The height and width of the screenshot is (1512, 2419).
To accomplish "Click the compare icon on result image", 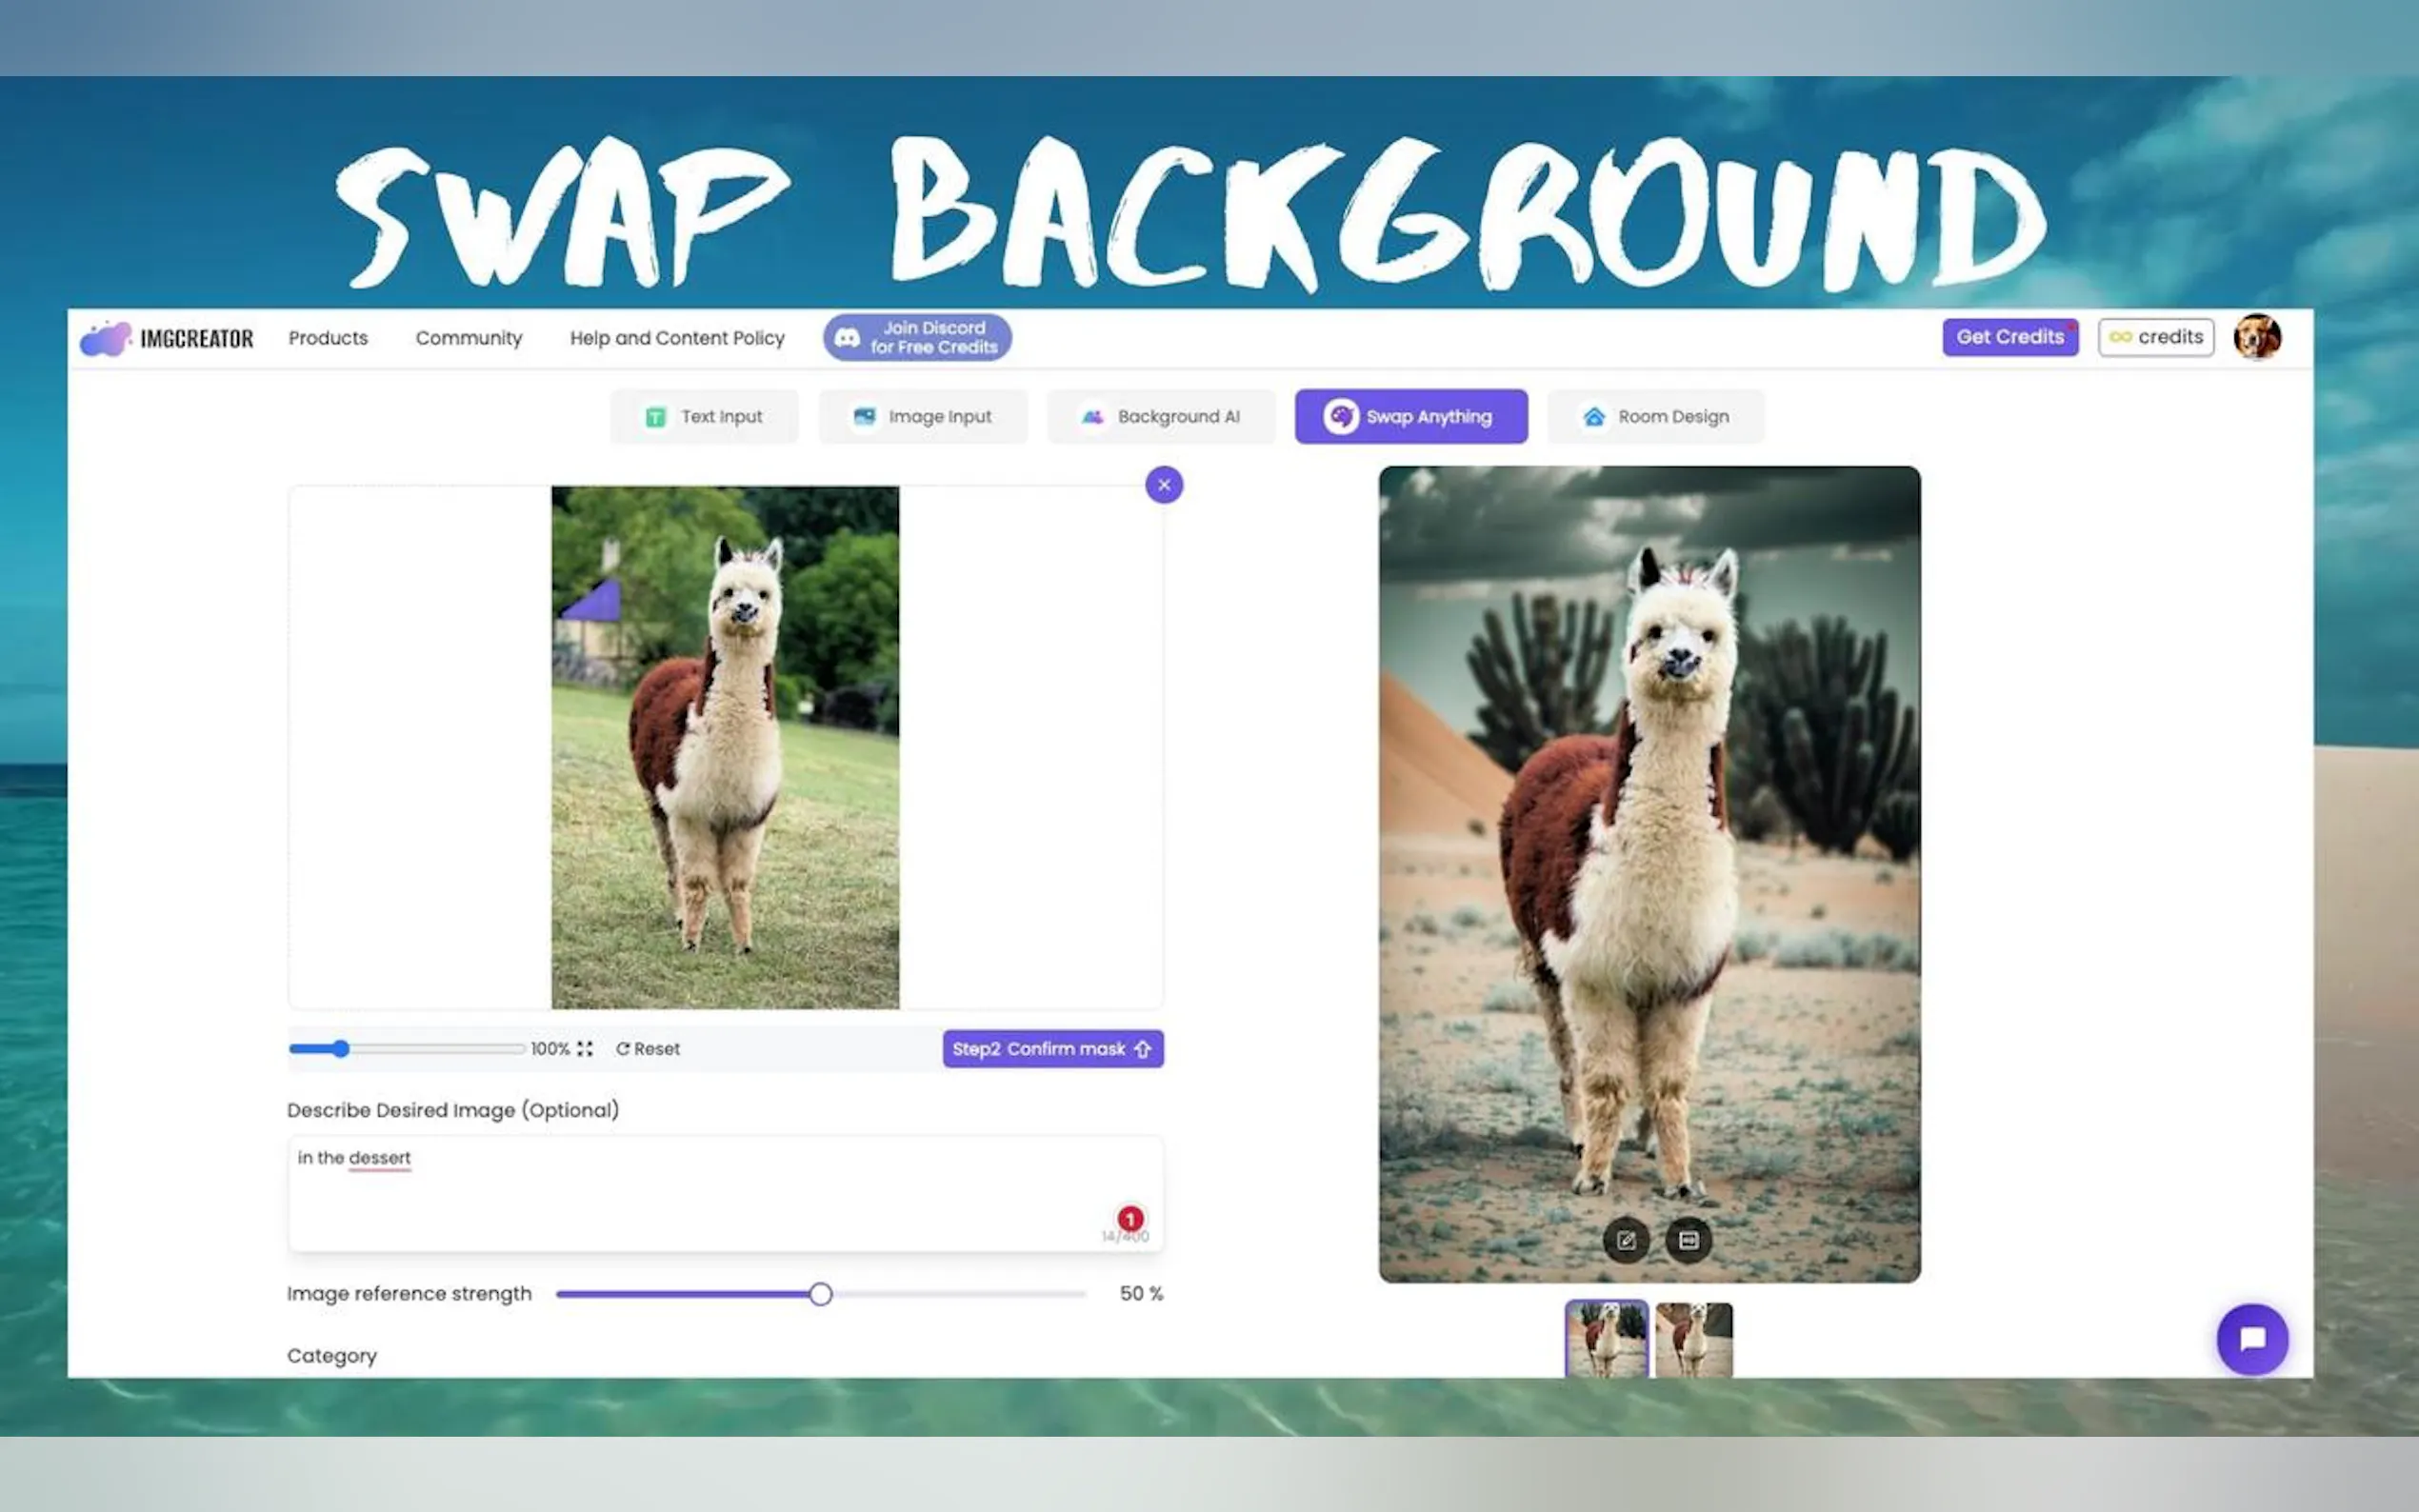I will pyautogui.click(x=1689, y=1240).
